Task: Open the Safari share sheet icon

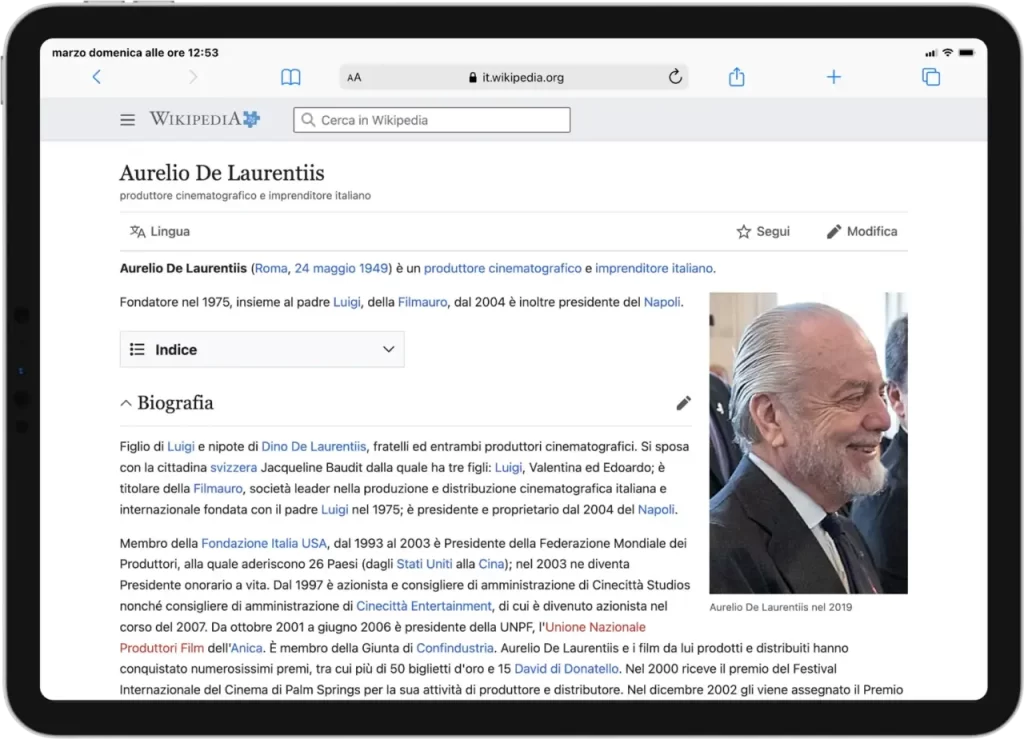Action: (737, 77)
